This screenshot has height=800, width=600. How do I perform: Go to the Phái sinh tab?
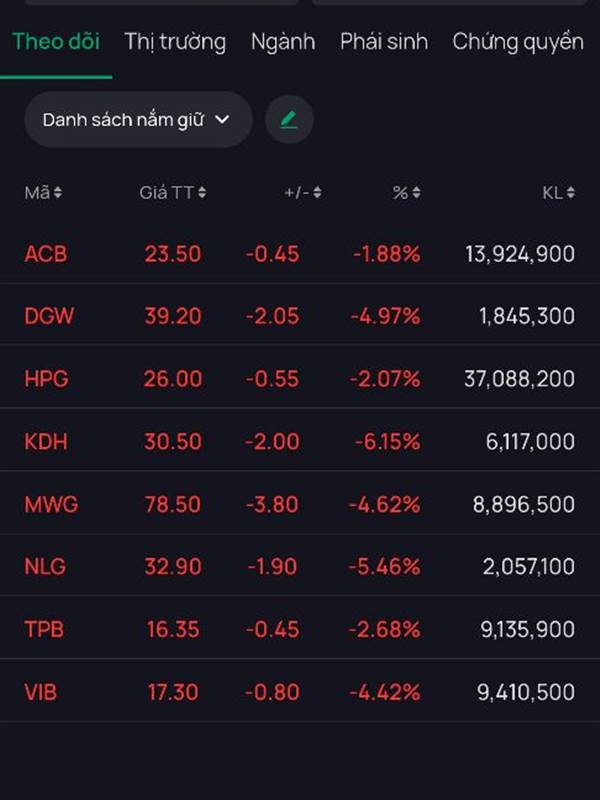[x=384, y=42]
